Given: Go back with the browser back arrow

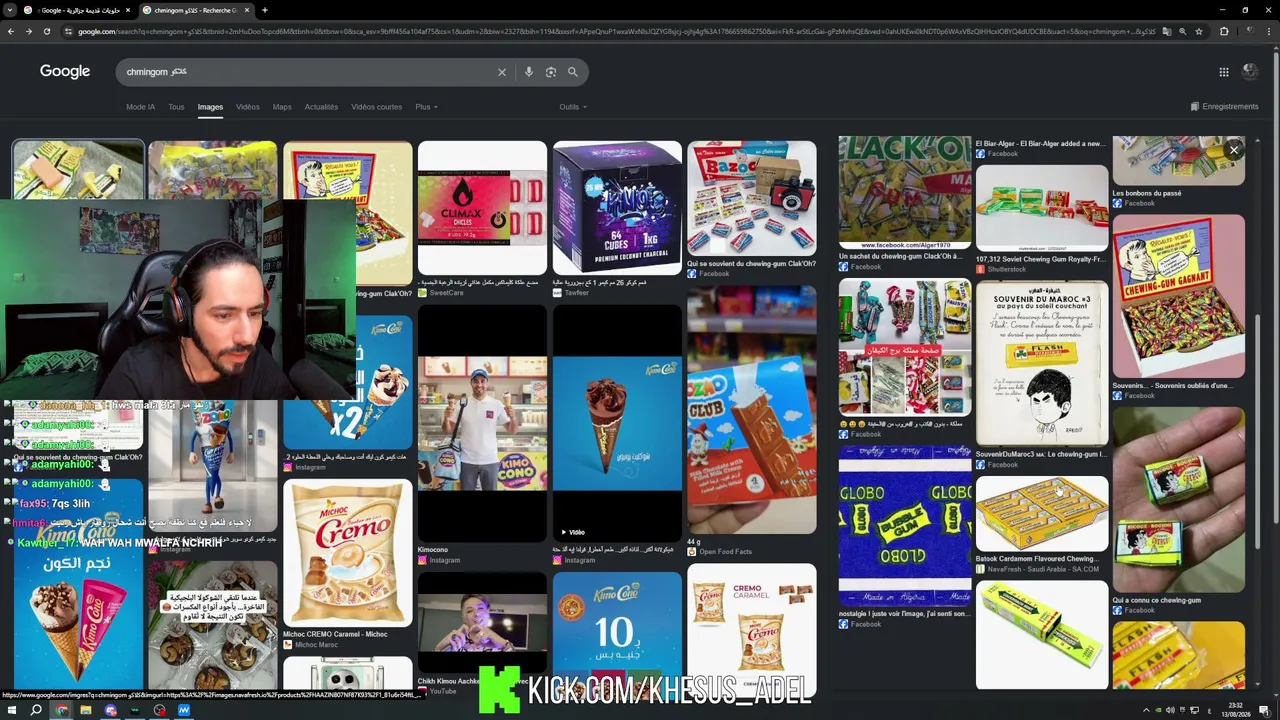Looking at the screenshot, I should [x=10, y=31].
